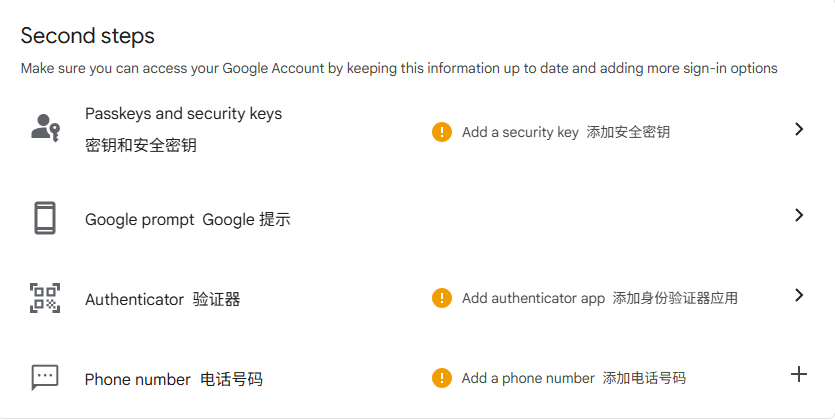Click the Second steps heading

pos(88,36)
